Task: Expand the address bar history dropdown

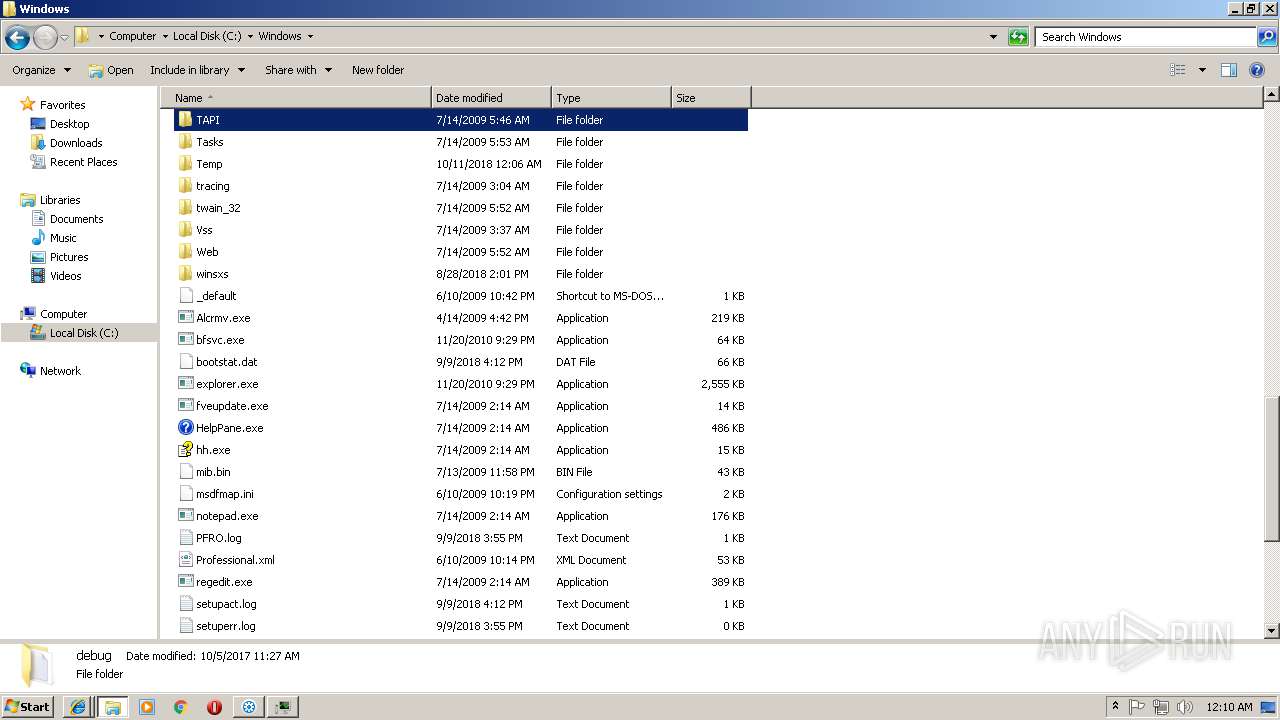Action: (993, 37)
